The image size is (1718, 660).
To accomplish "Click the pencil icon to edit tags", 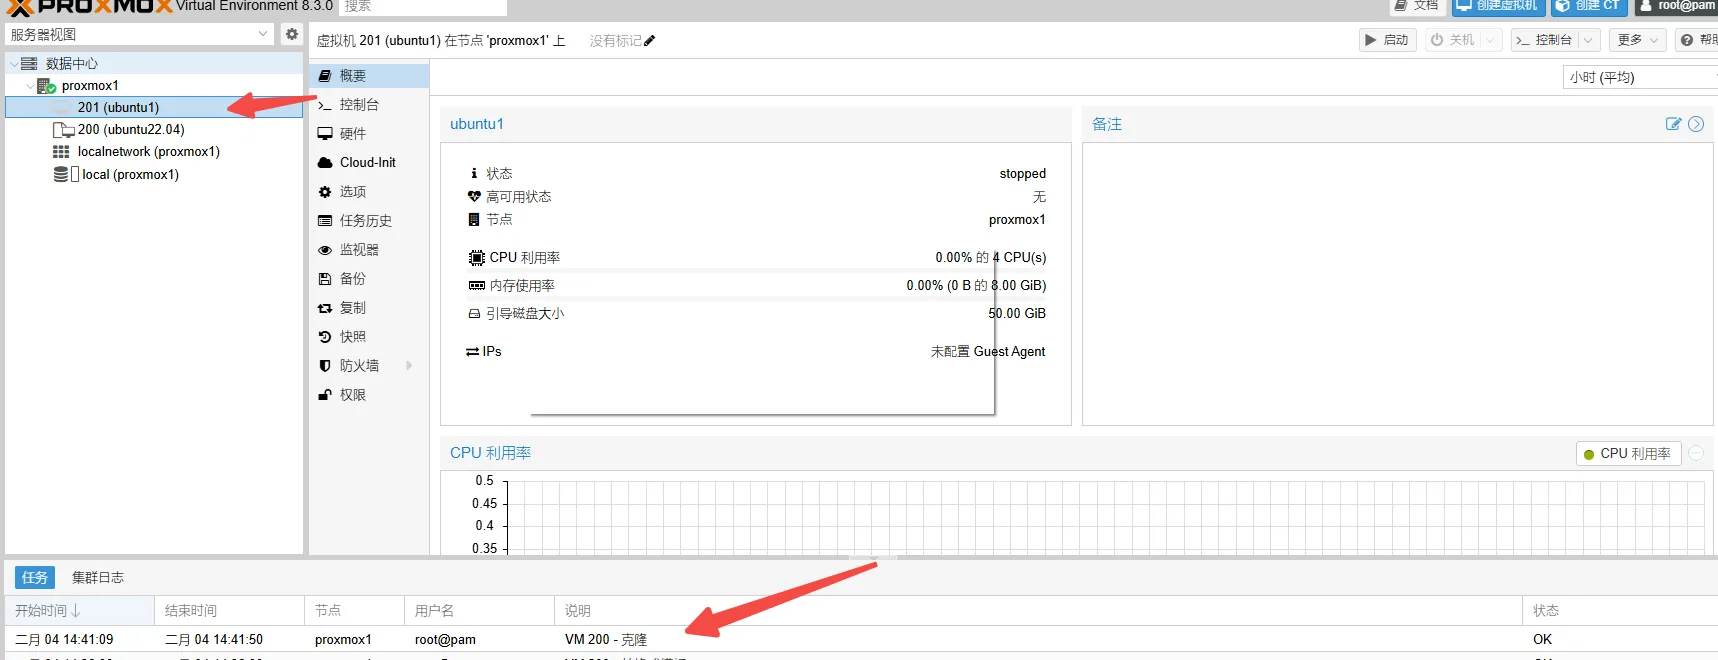I will pyautogui.click(x=650, y=41).
